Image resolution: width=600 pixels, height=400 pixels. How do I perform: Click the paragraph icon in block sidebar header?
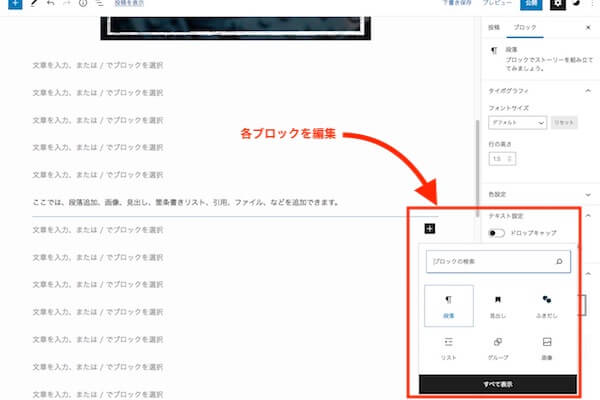[x=494, y=51]
